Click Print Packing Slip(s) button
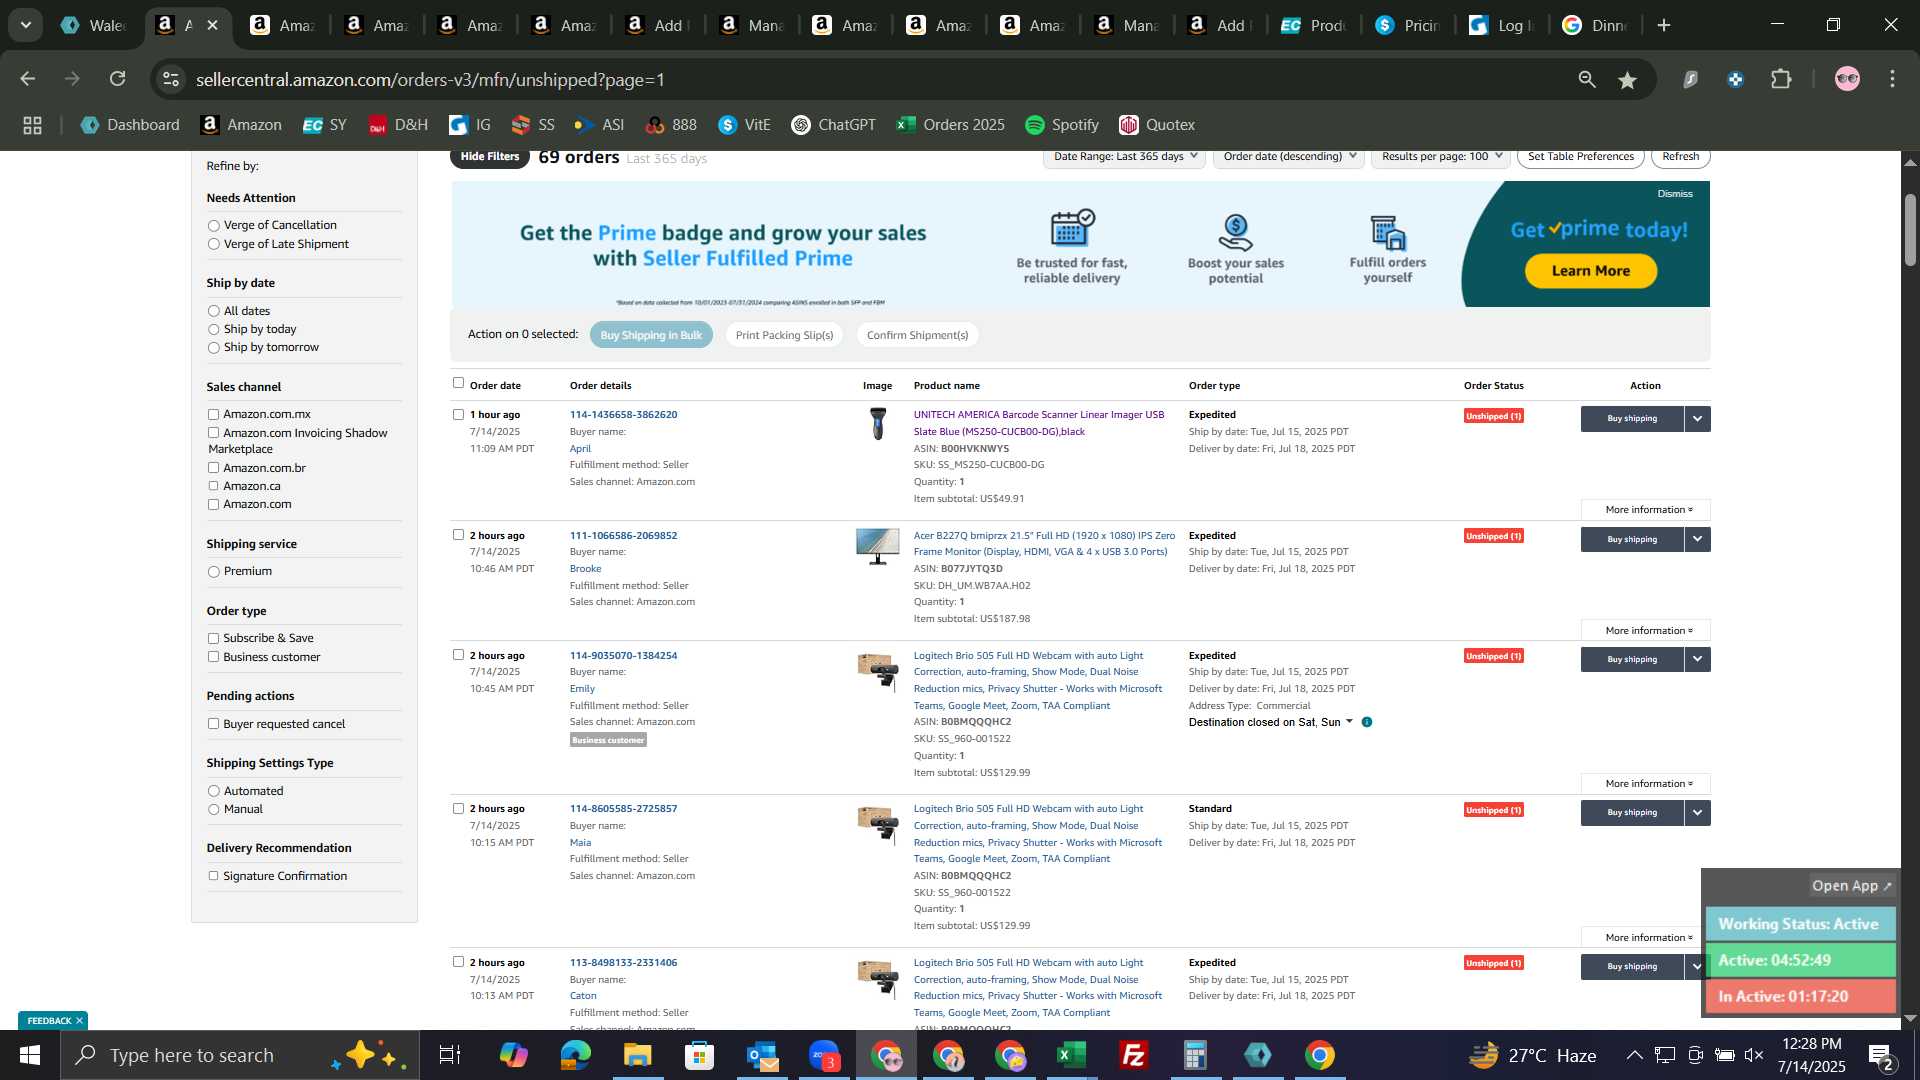 784,335
